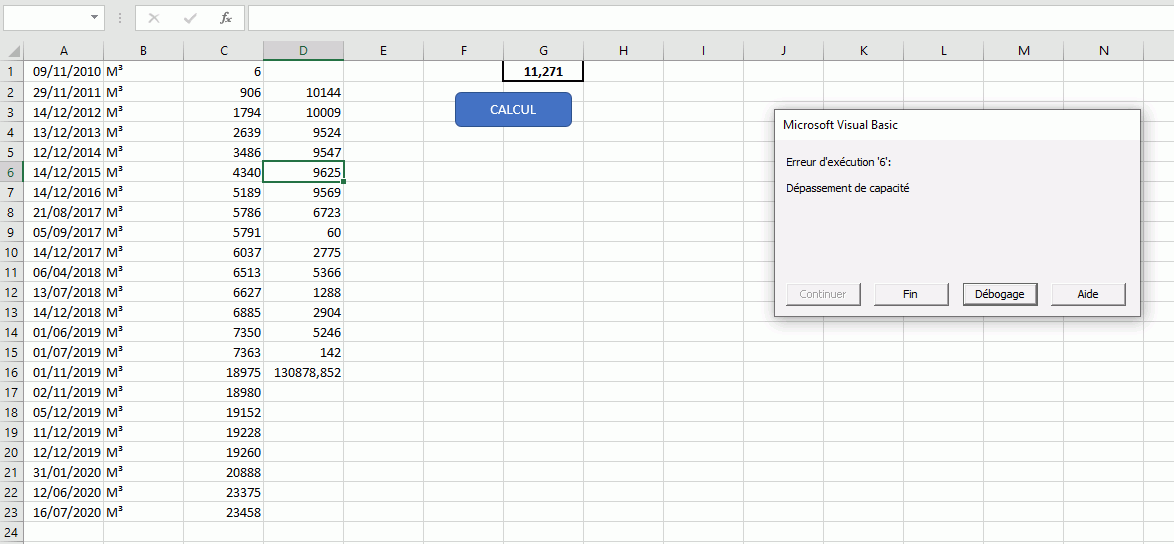Select M³ unit cell in row 23
This screenshot has width=1174, height=544.
(x=143, y=512)
